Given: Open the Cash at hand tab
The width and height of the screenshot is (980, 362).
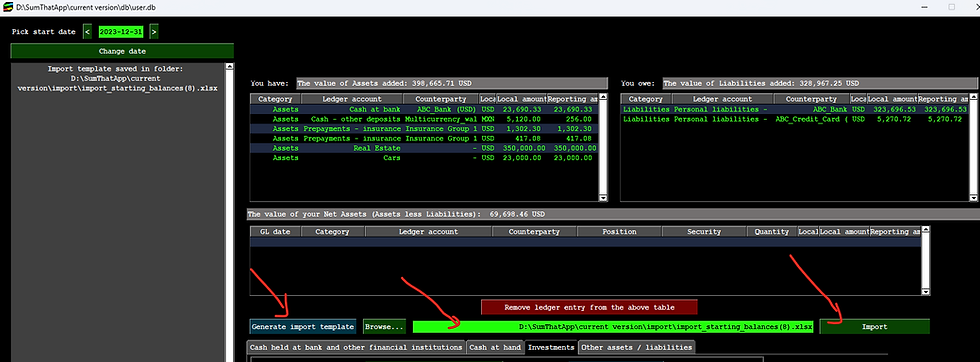Looking at the screenshot, I should pyautogui.click(x=495, y=347).
